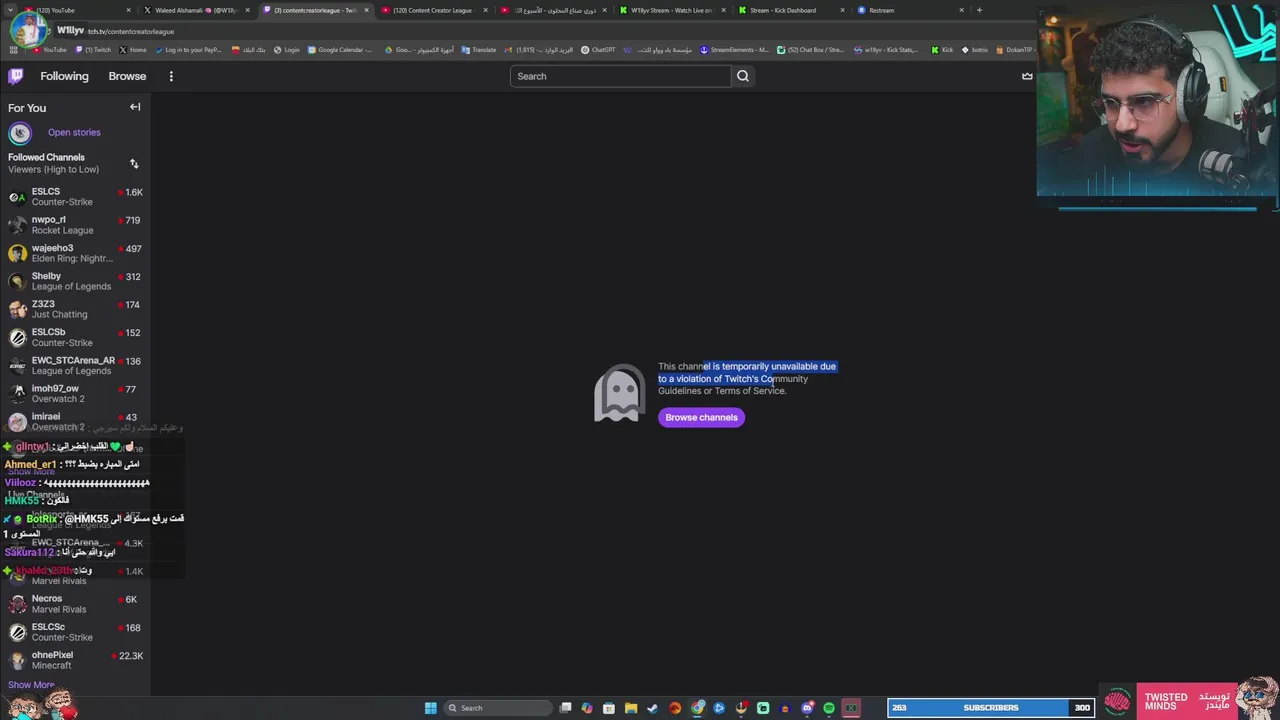
Task: Open the Prime loot crown icon
Action: (x=1027, y=76)
